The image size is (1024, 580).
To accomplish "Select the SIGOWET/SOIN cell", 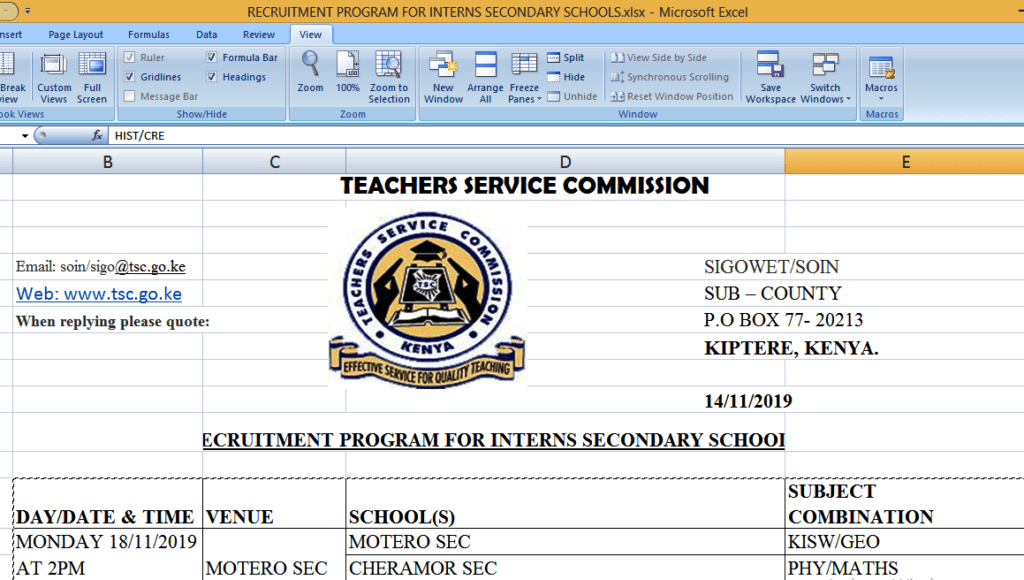I will click(771, 266).
